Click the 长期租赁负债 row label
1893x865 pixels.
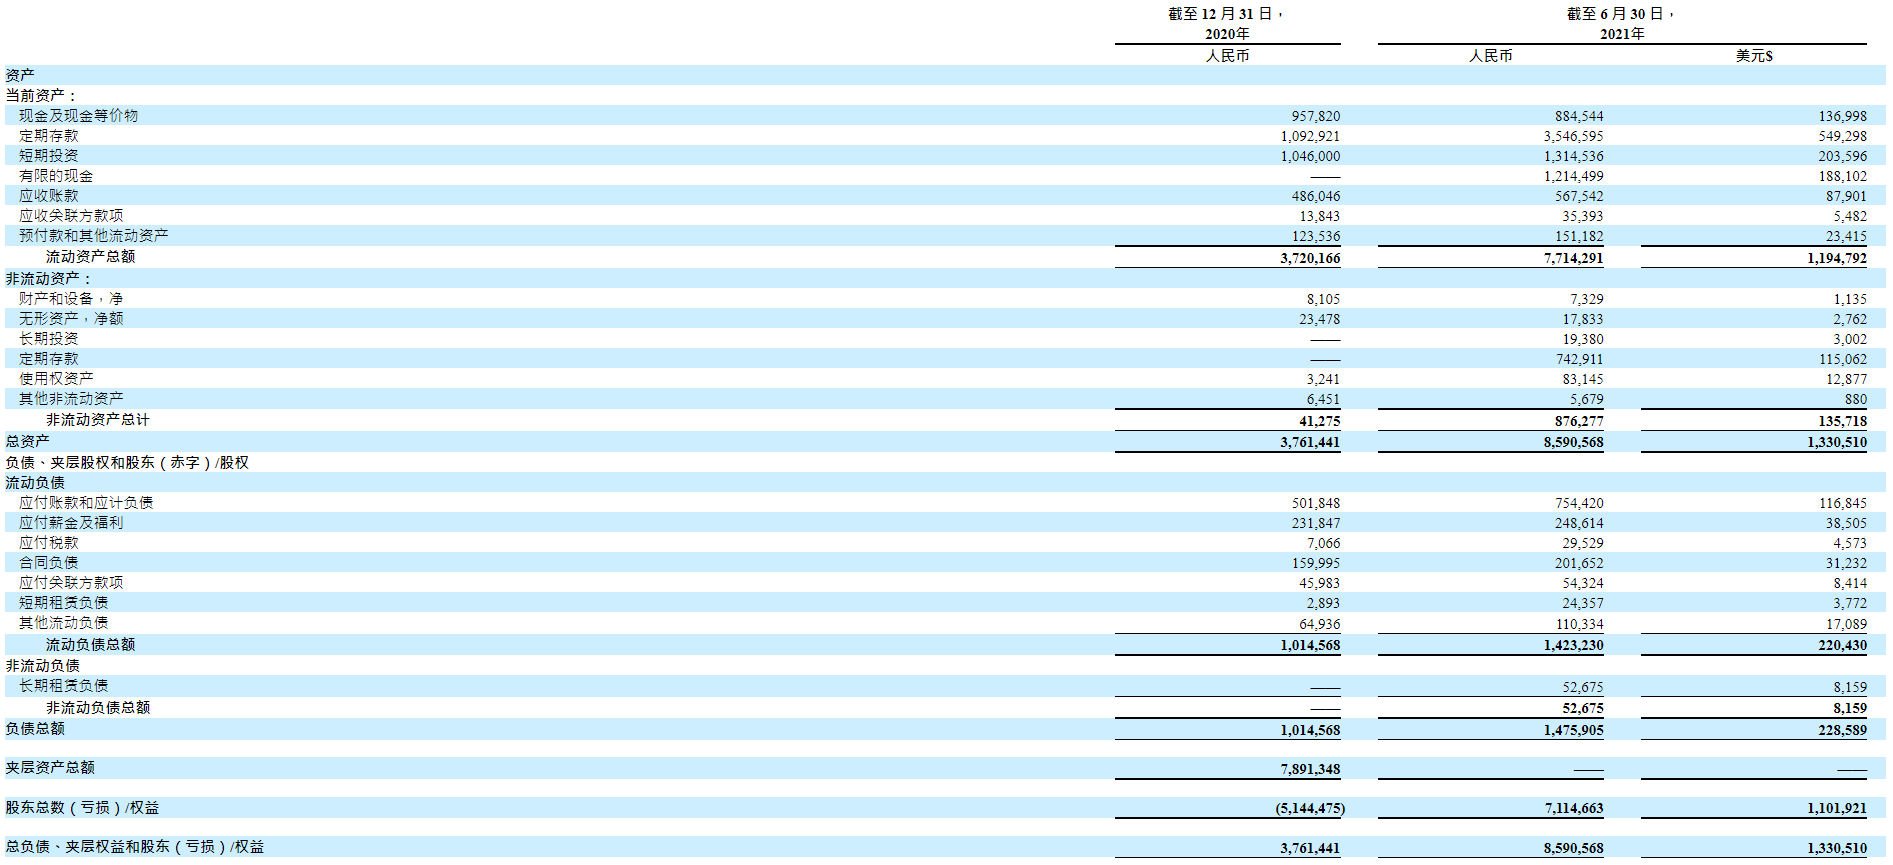pyautogui.click(x=63, y=686)
